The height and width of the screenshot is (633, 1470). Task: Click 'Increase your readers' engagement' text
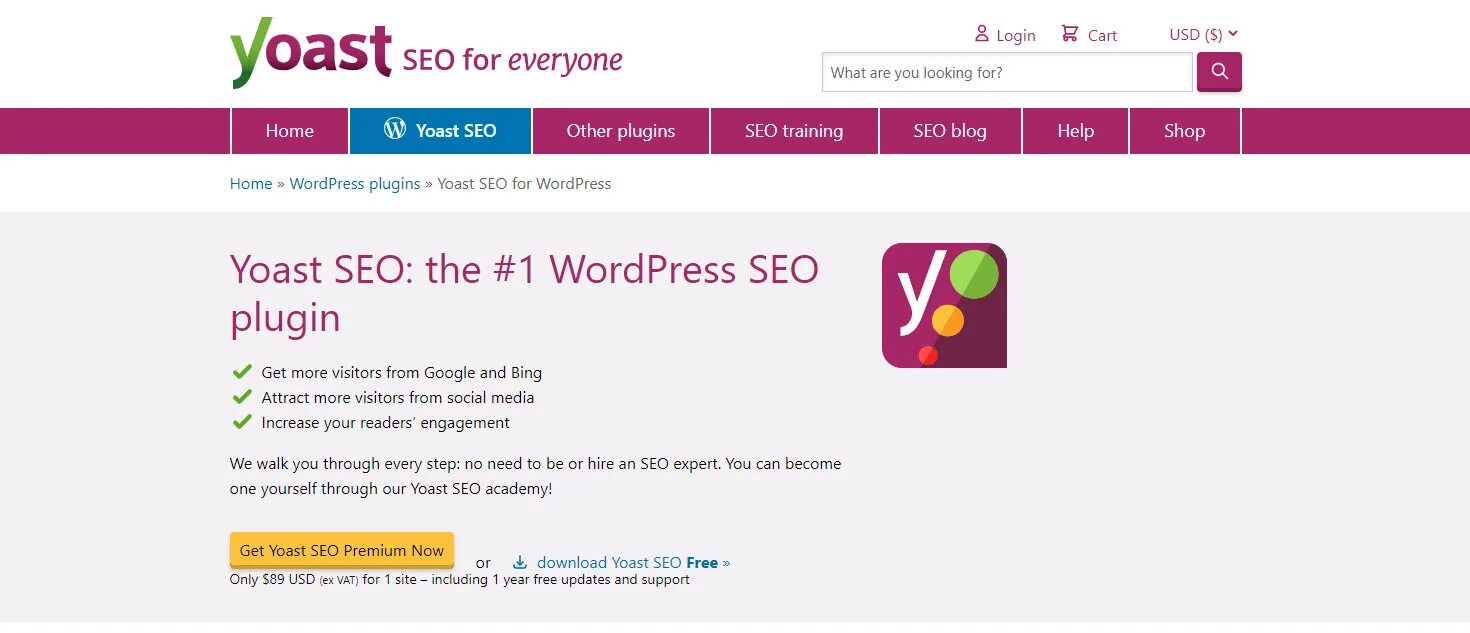[386, 422]
